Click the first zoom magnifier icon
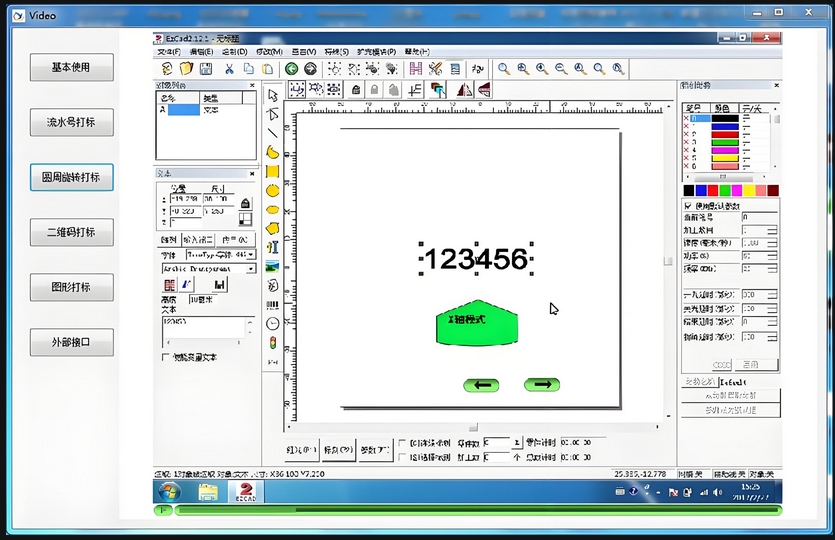 click(504, 69)
